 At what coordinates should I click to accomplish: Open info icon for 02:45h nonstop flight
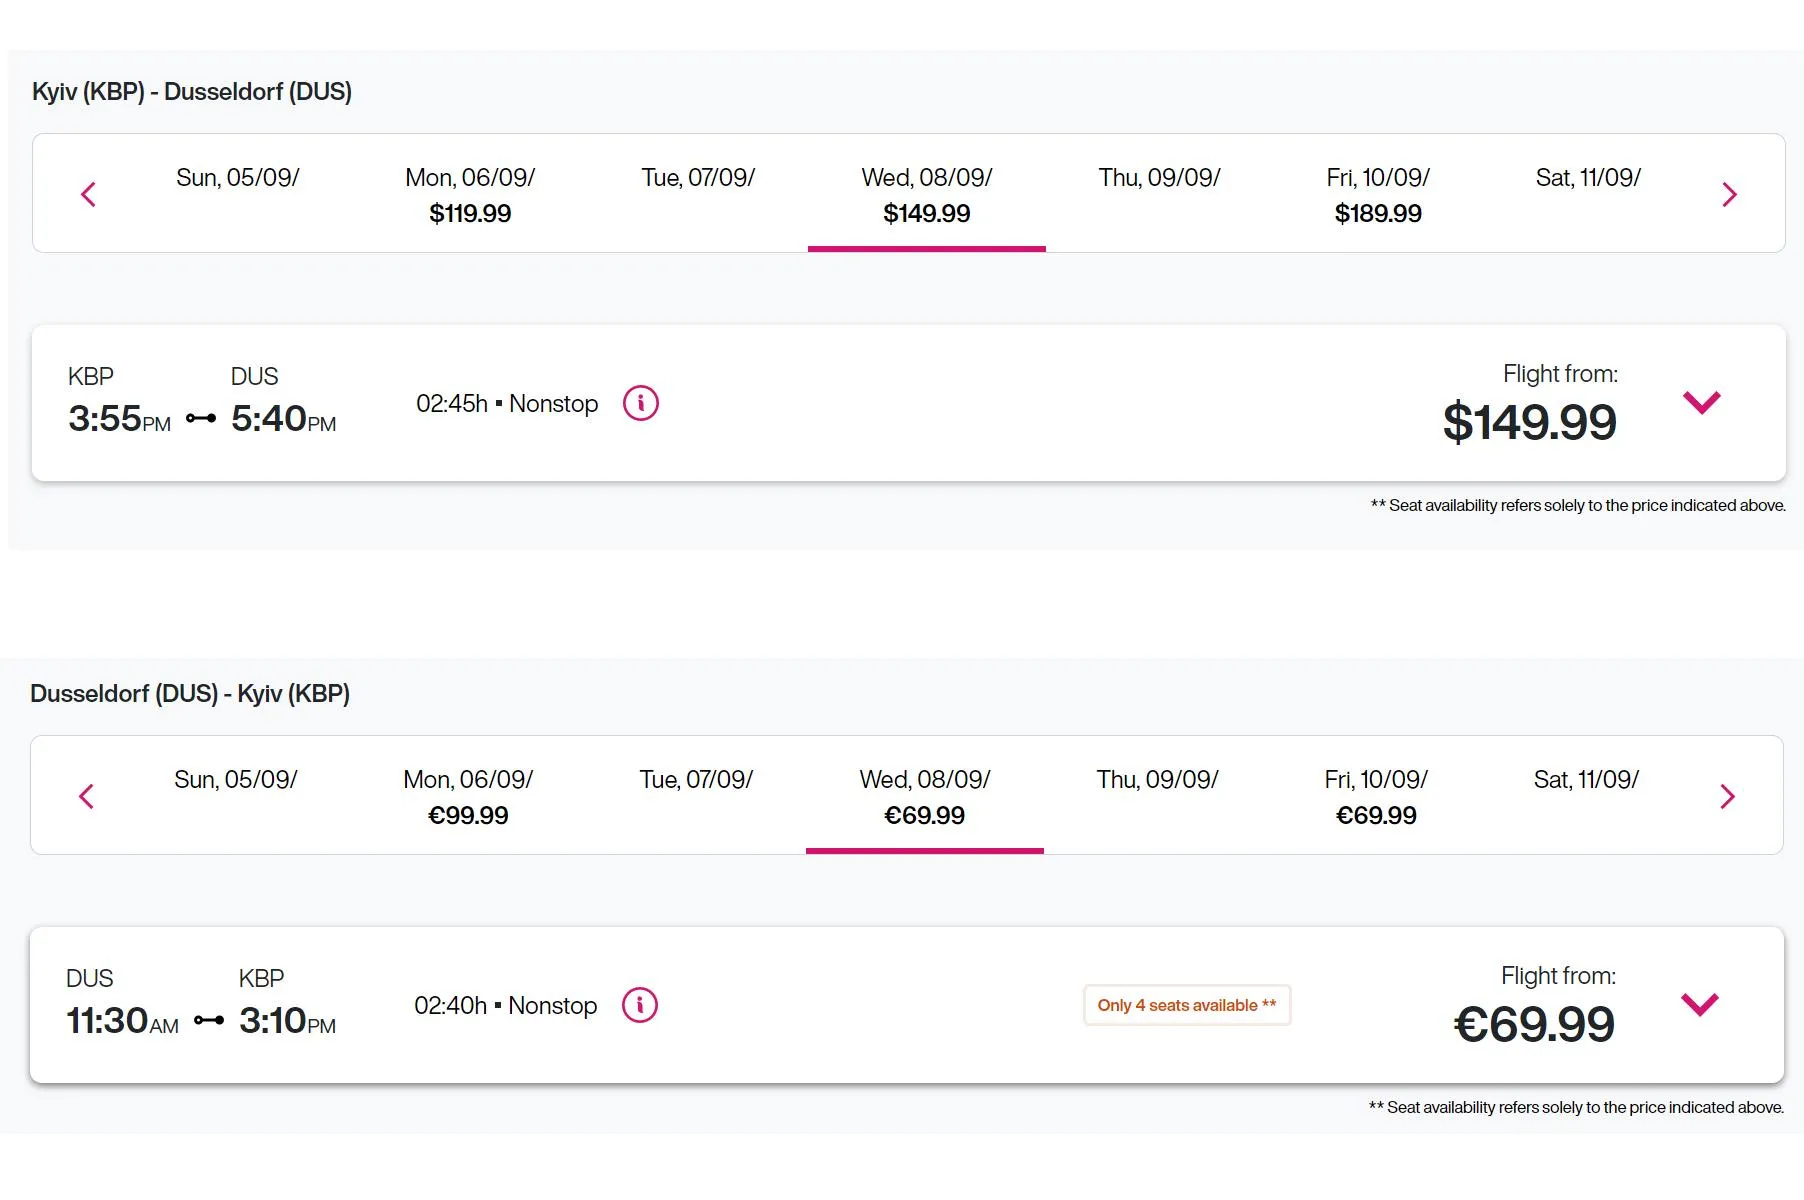[x=641, y=404]
